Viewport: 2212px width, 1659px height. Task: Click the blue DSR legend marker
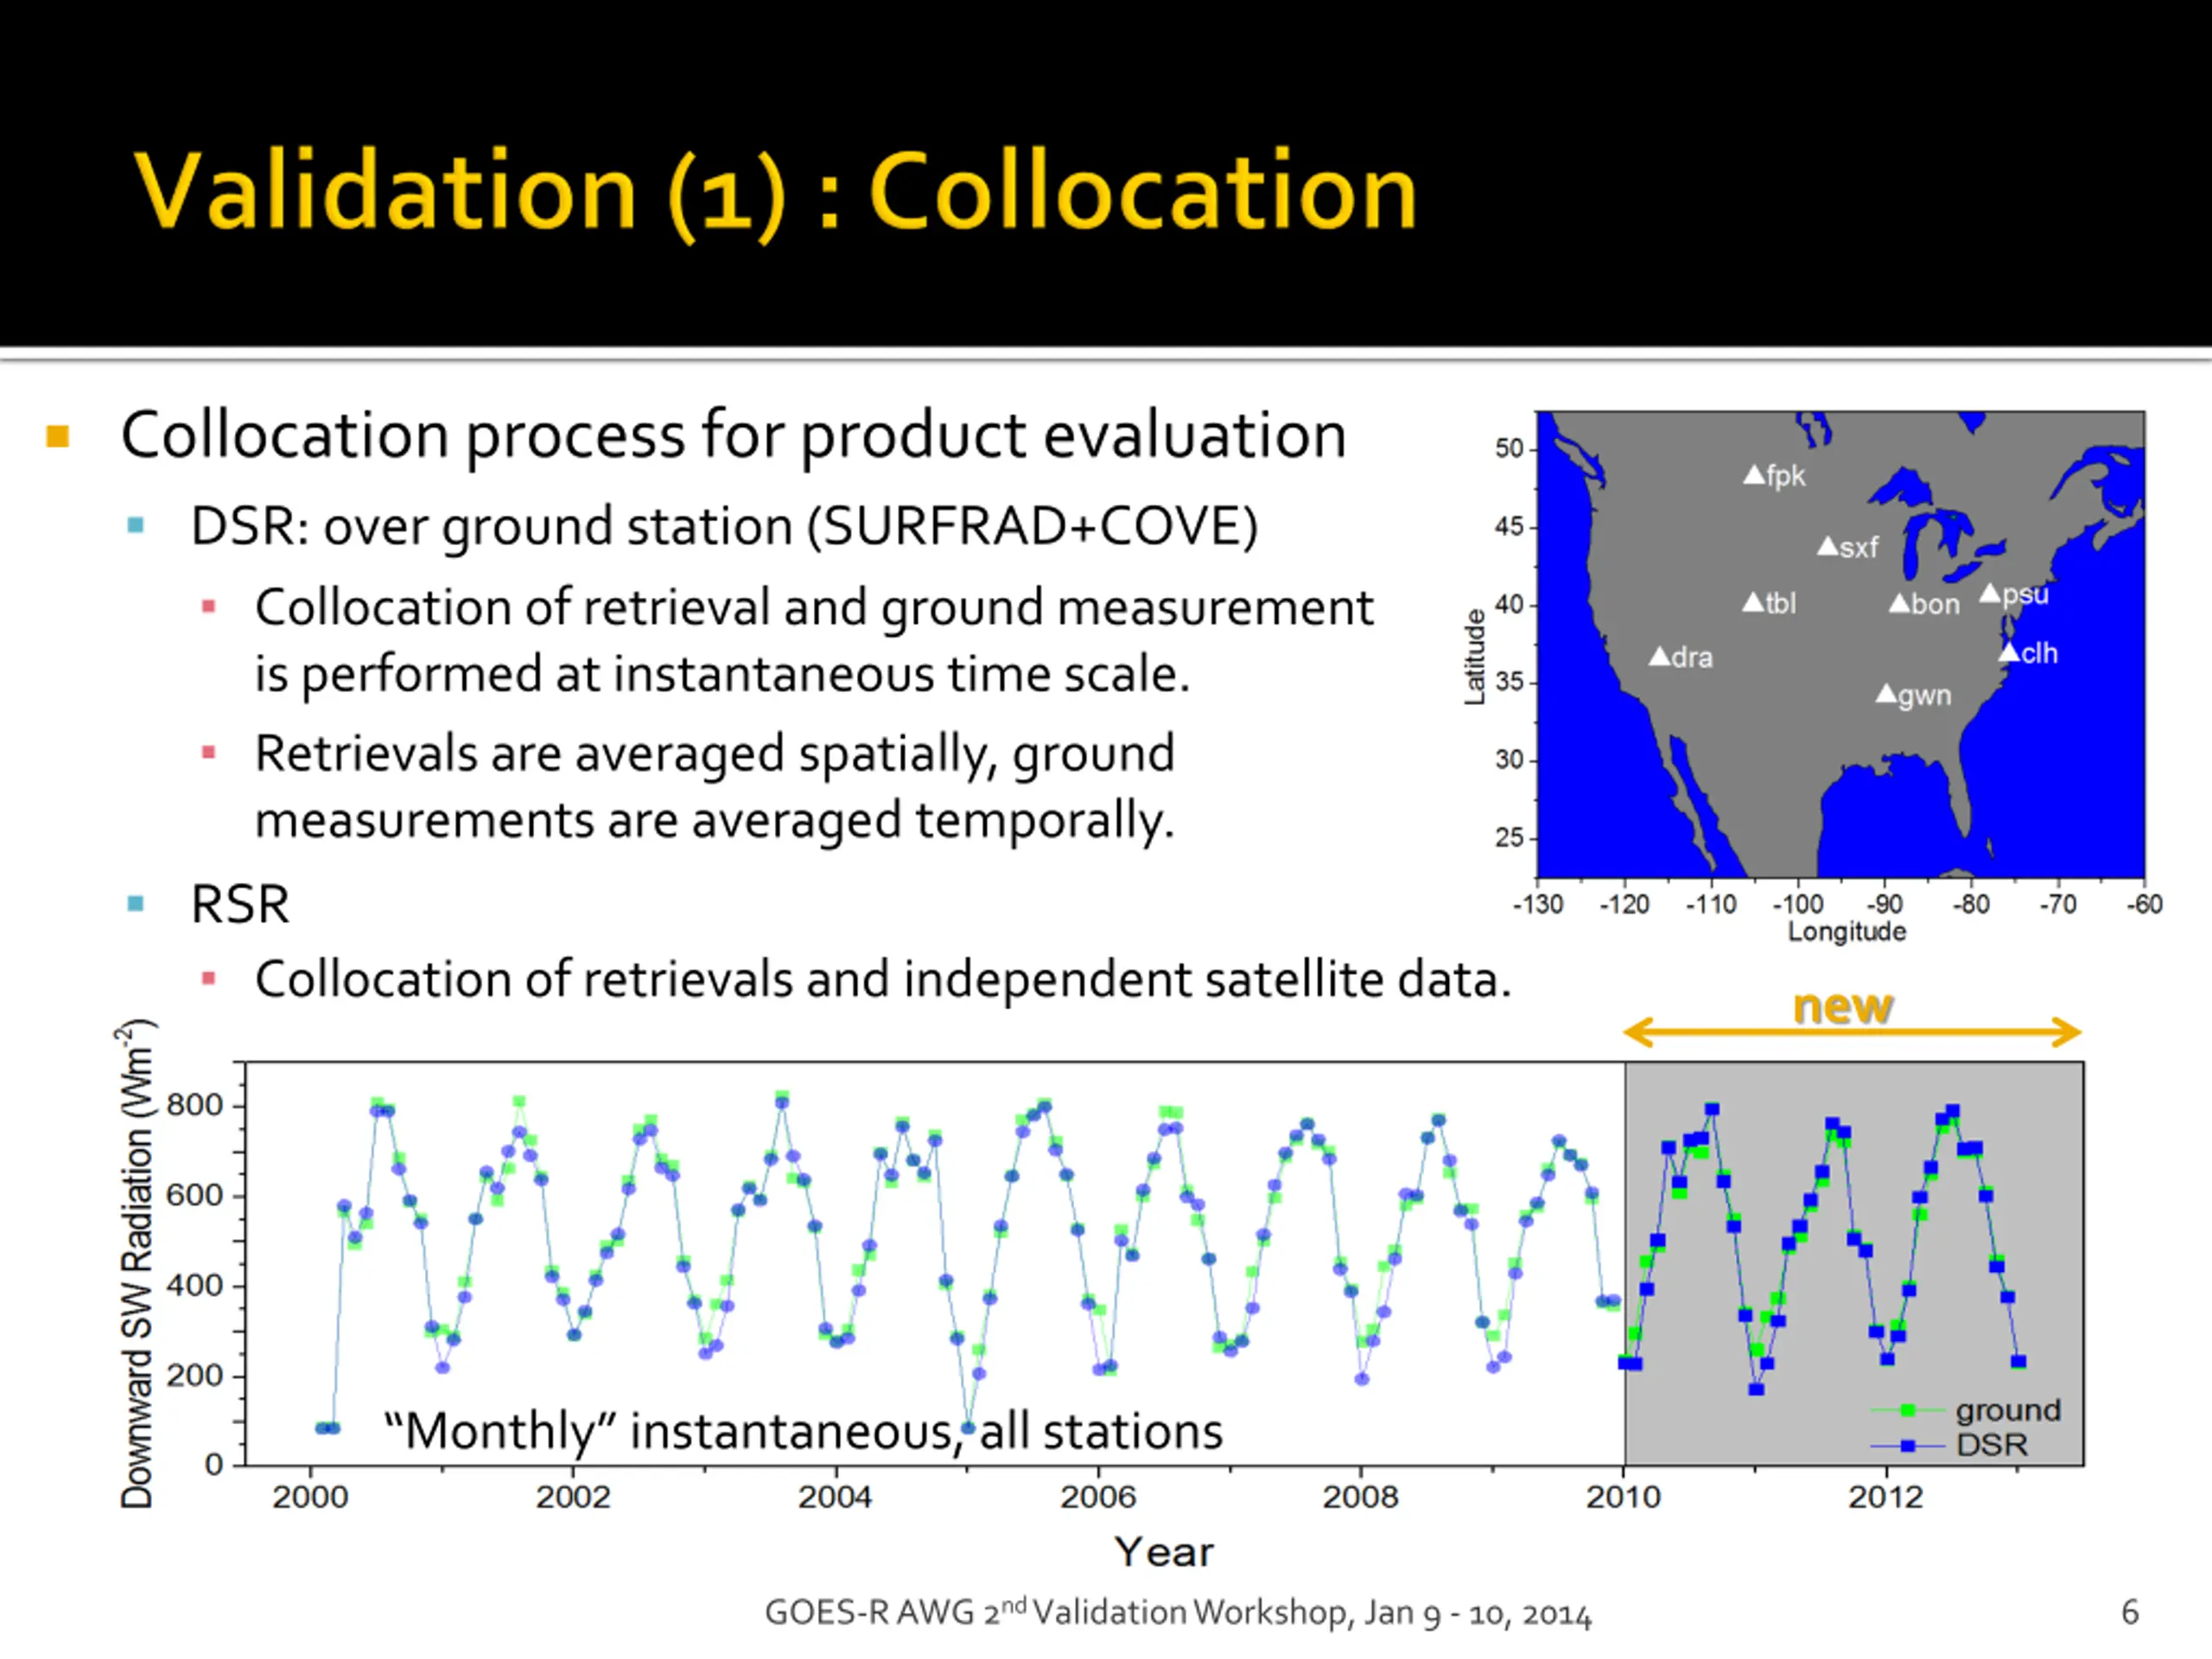pos(1907,1445)
